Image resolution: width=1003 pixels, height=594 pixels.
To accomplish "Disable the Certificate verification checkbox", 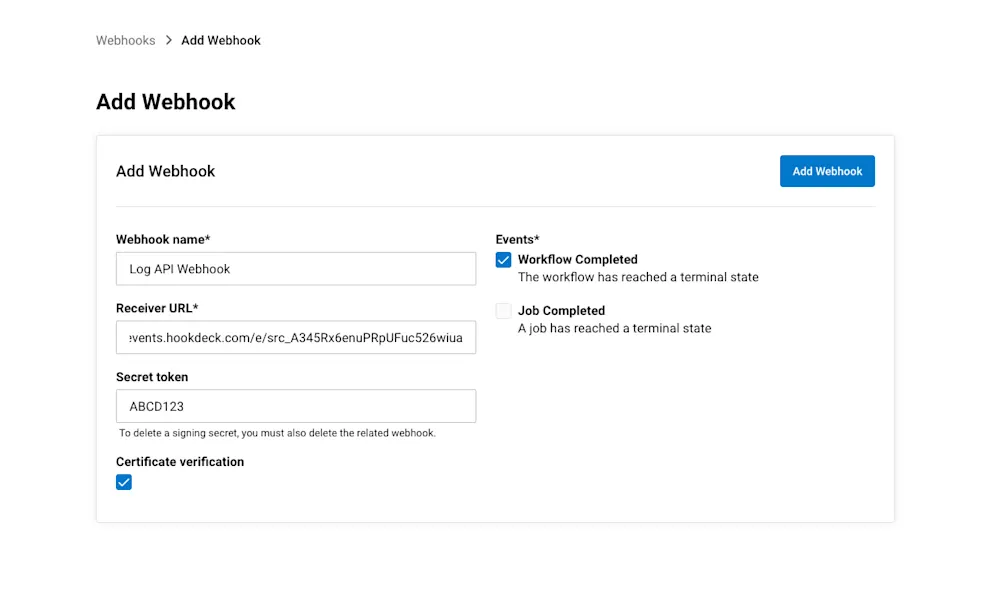I will 124,482.
